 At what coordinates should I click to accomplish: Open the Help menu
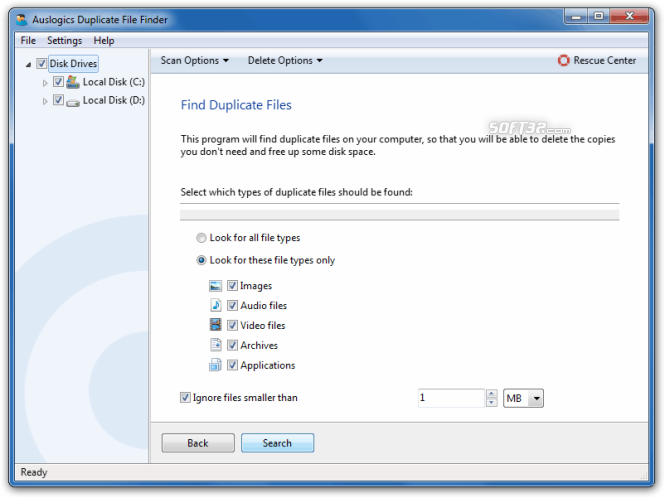coord(104,41)
